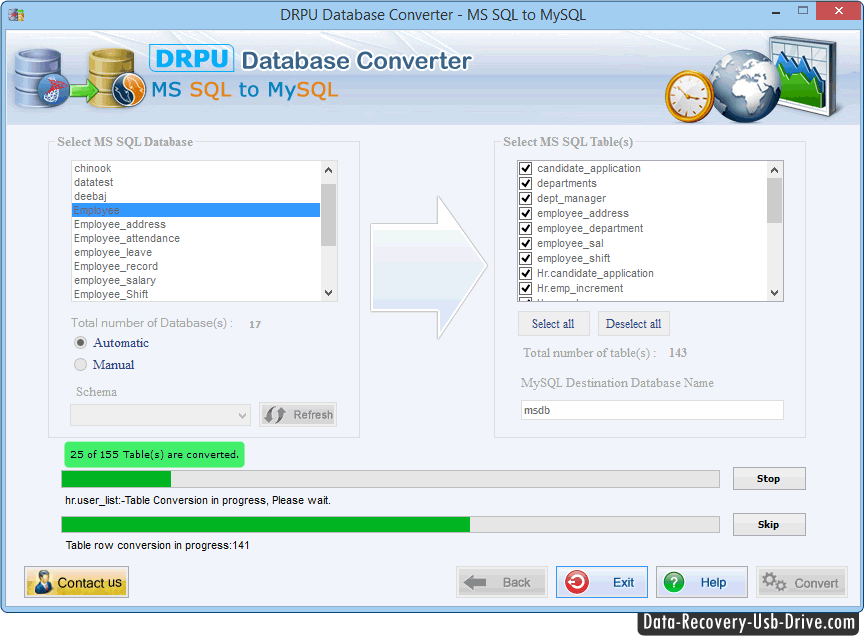The image size is (864, 636).
Task: Click the Deselect all button
Action: (x=634, y=324)
